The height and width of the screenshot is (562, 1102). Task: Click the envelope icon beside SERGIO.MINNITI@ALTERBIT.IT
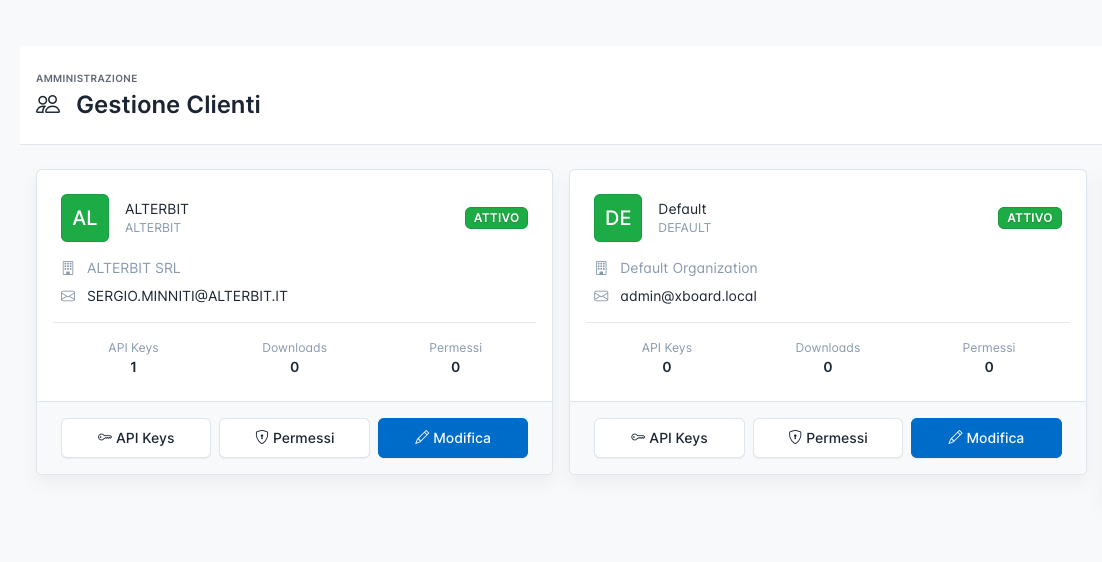(x=68, y=296)
